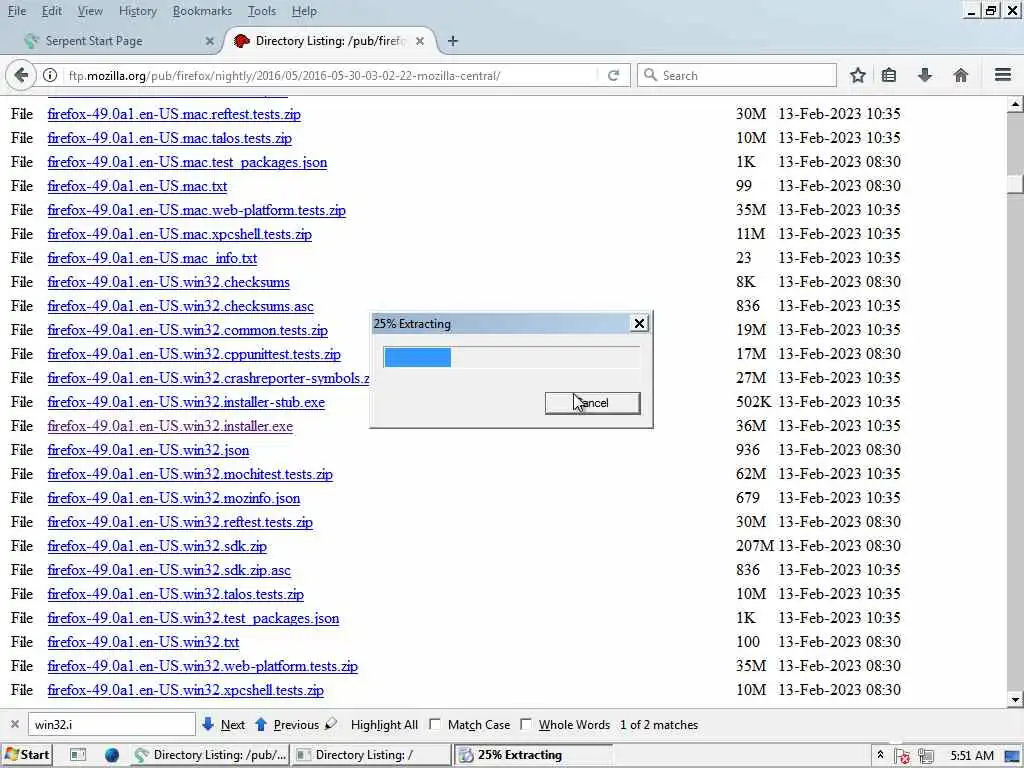Open firefox-49.0a1.en-US.win32.sdk.zip link
This screenshot has height=768, width=1024.
(157, 546)
